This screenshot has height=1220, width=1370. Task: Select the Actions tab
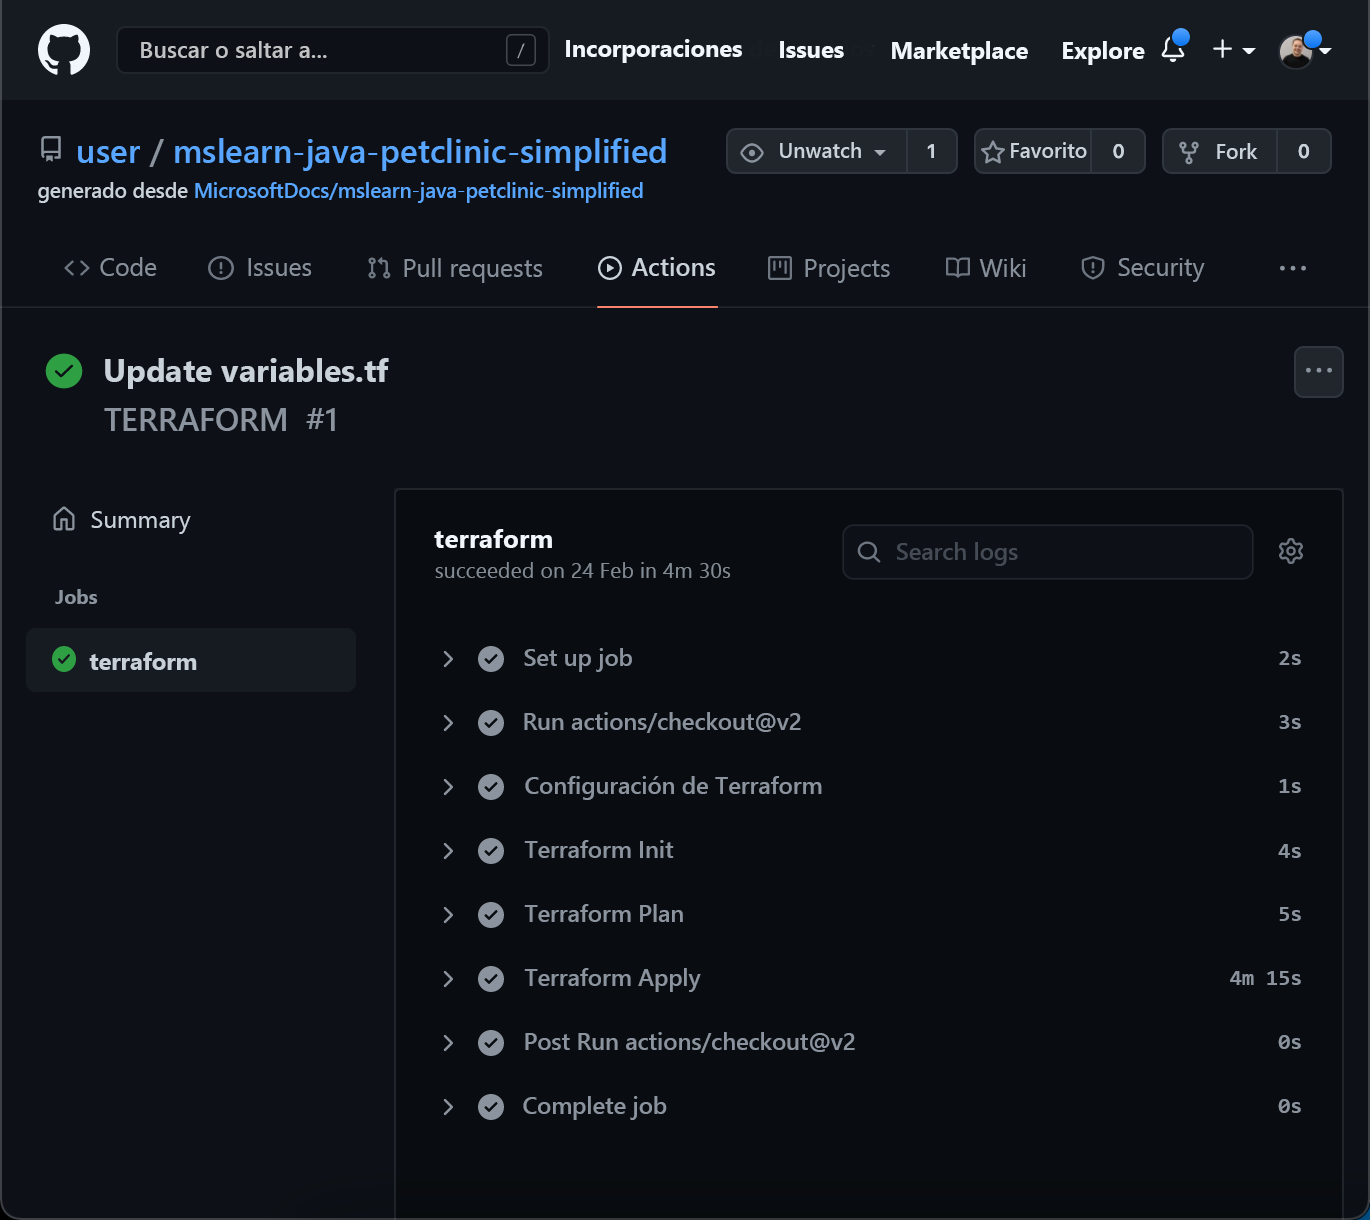657,268
